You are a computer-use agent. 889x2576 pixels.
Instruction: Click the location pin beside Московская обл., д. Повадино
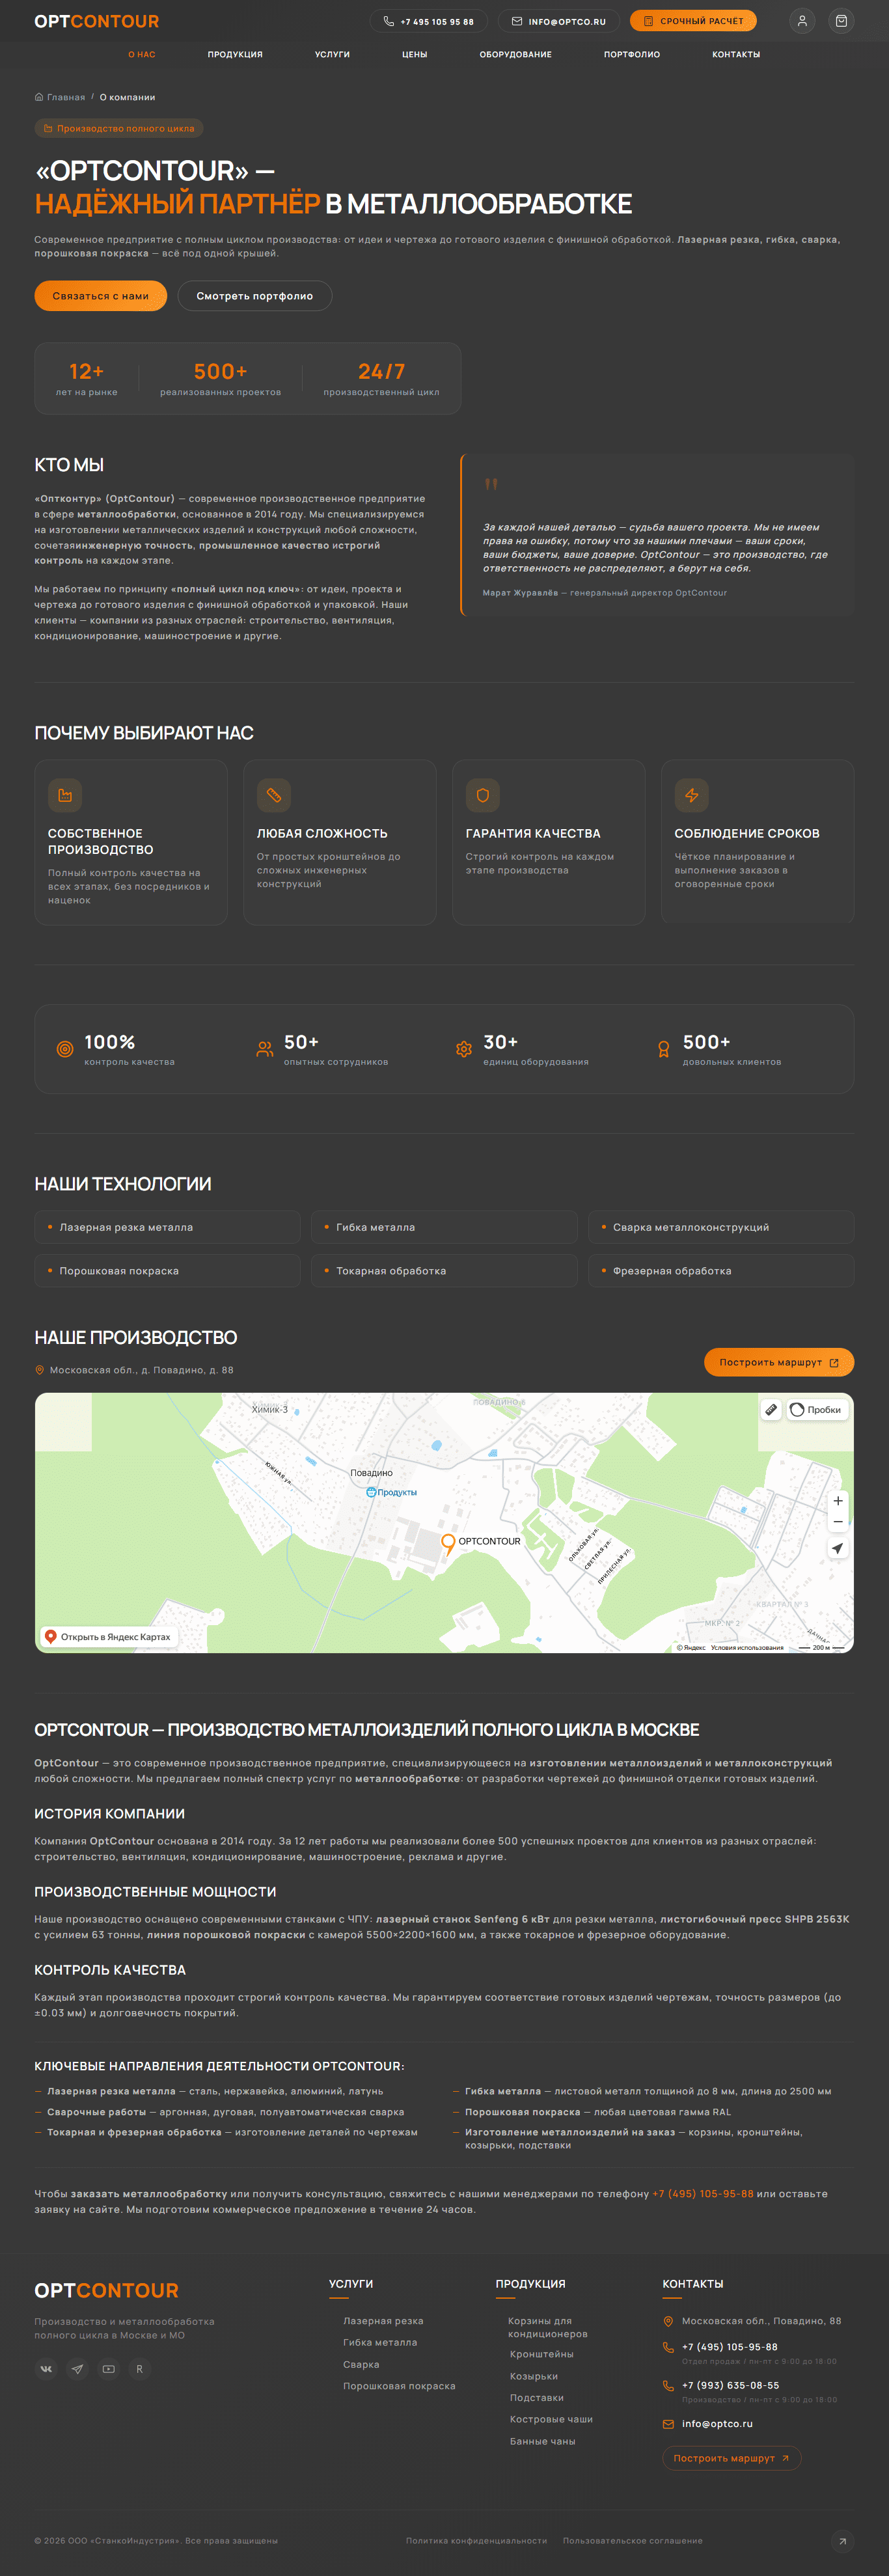40,1370
